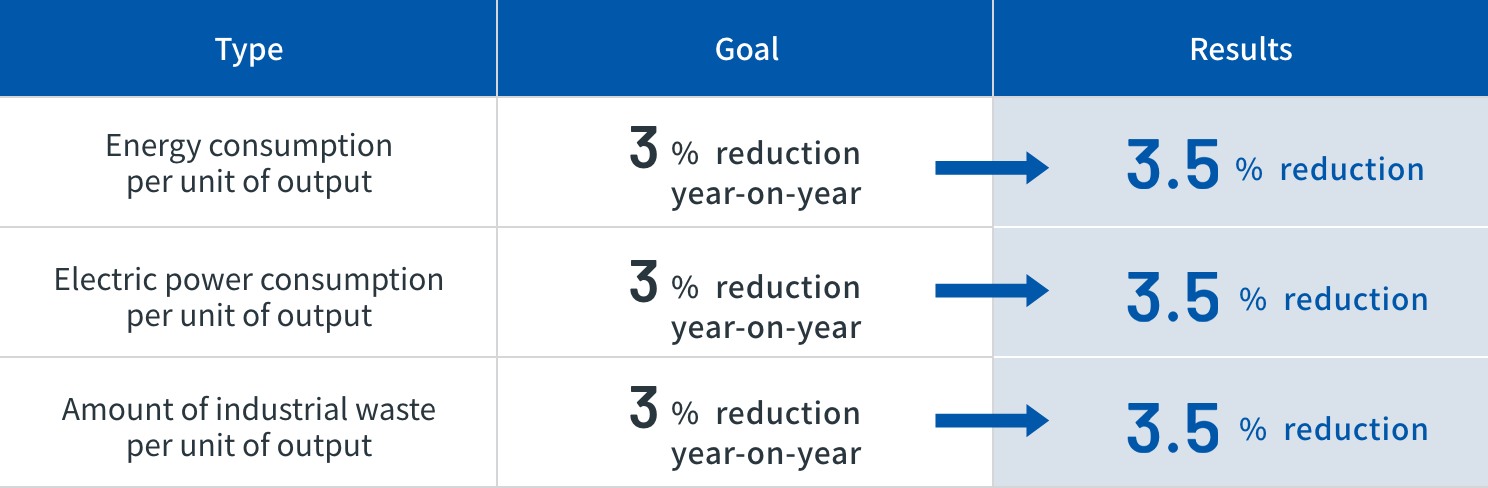Select the Results column header

click(x=1241, y=48)
